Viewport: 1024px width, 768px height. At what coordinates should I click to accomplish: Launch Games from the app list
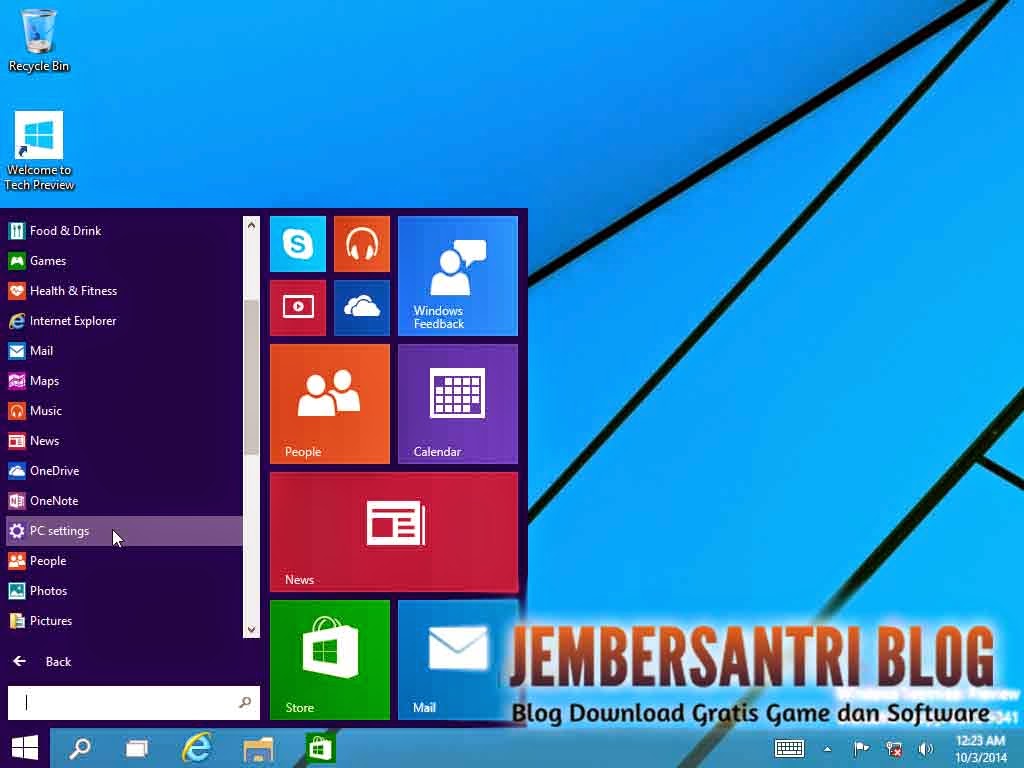pos(124,261)
